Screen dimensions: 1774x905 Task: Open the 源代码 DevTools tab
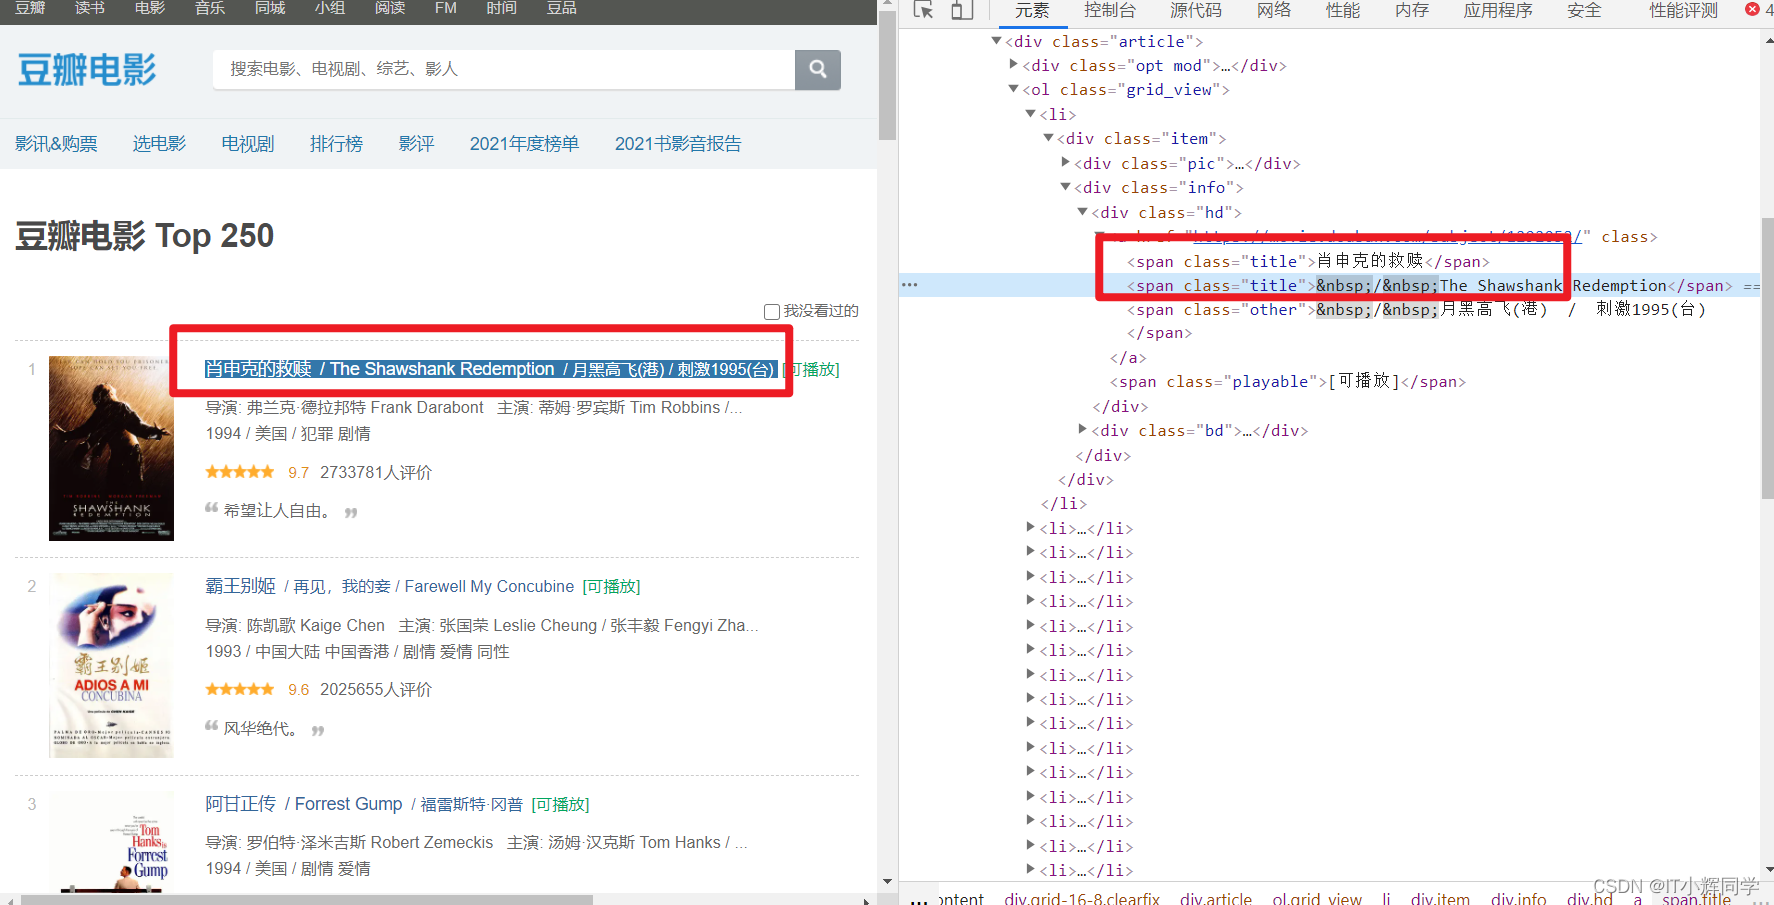pyautogui.click(x=1196, y=10)
